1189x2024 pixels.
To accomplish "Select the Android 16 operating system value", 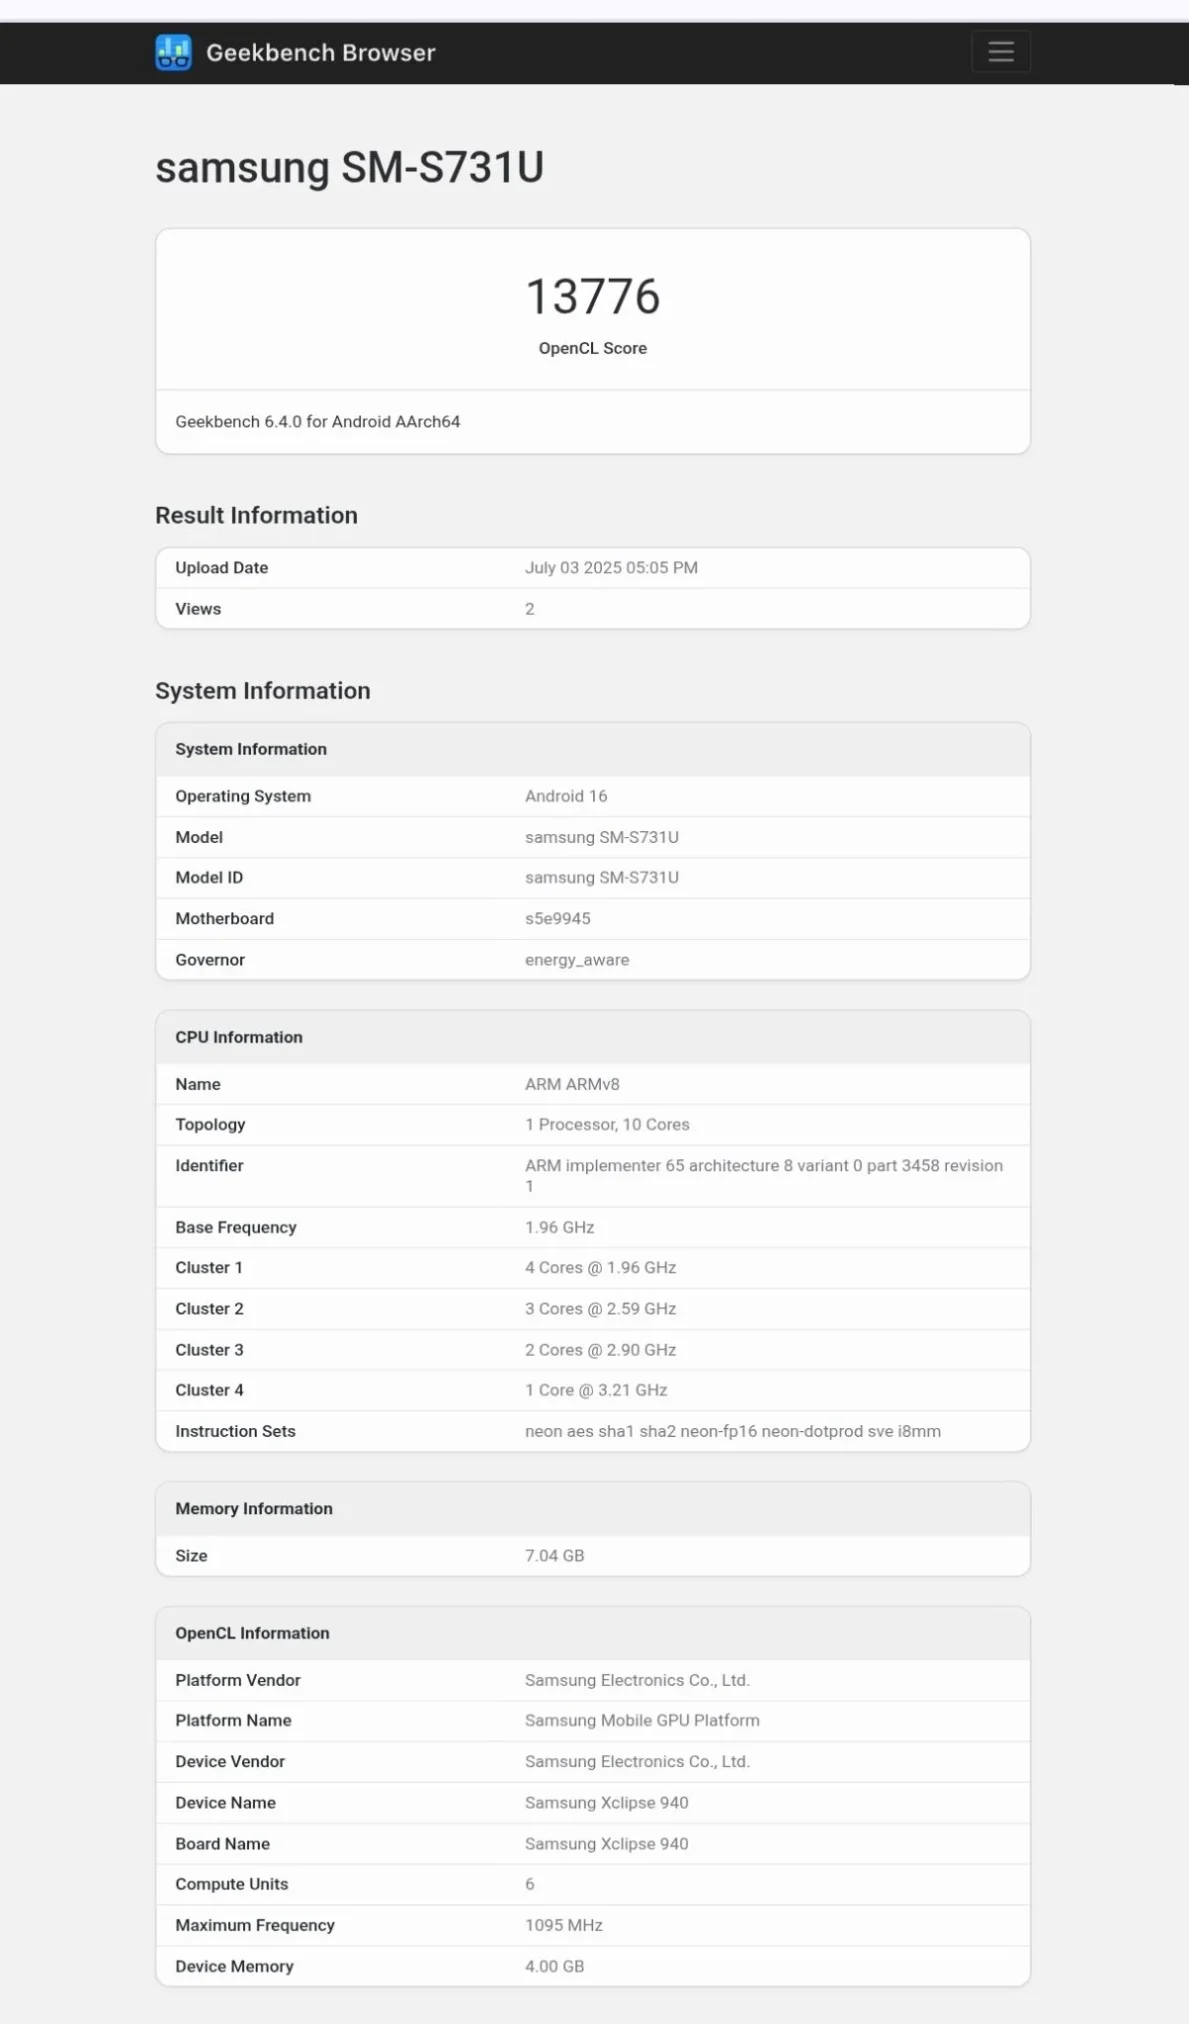I will pyautogui.click(x=566, y=796).
